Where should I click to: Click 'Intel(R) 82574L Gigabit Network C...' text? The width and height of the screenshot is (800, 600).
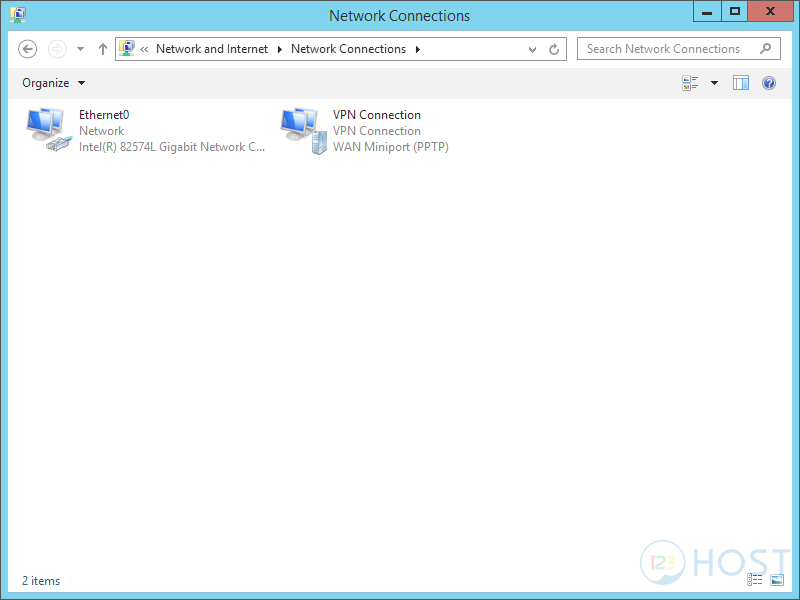(172, 147)
